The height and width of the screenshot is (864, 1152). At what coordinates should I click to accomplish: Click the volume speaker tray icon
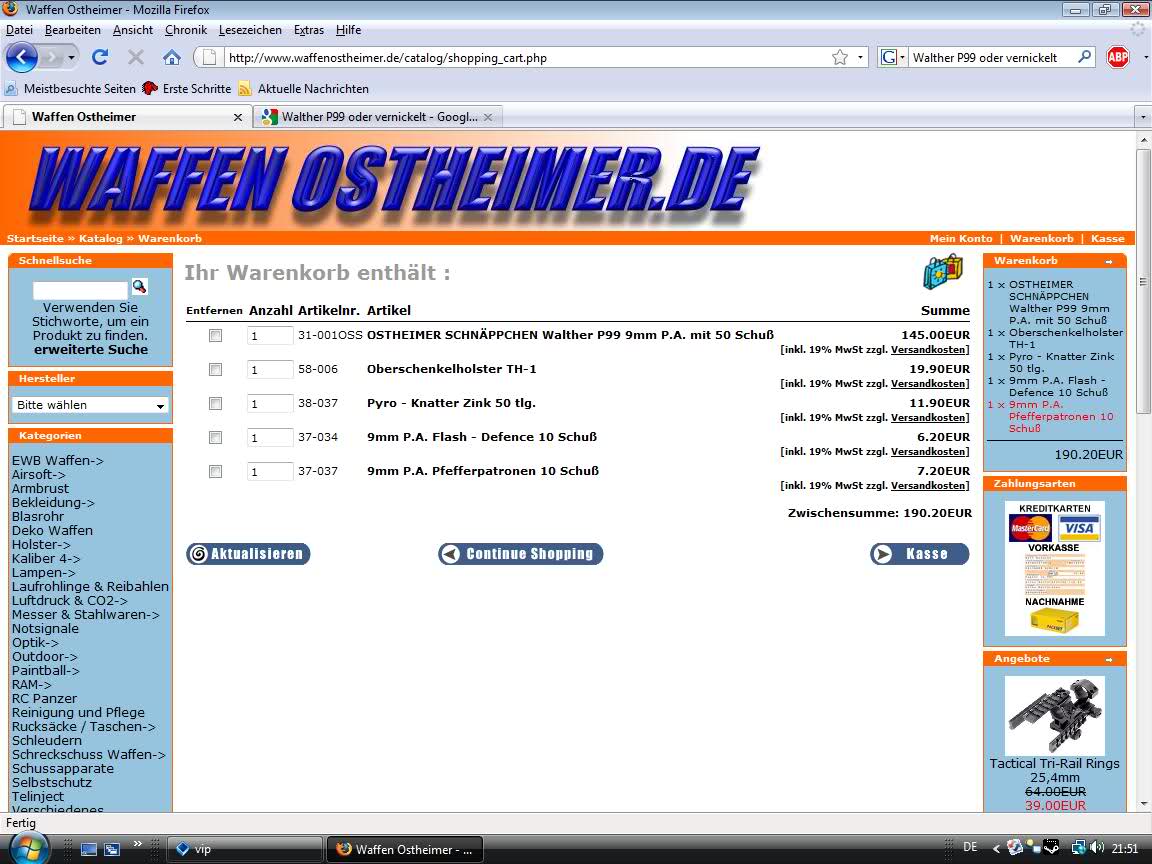(1097, 848)
